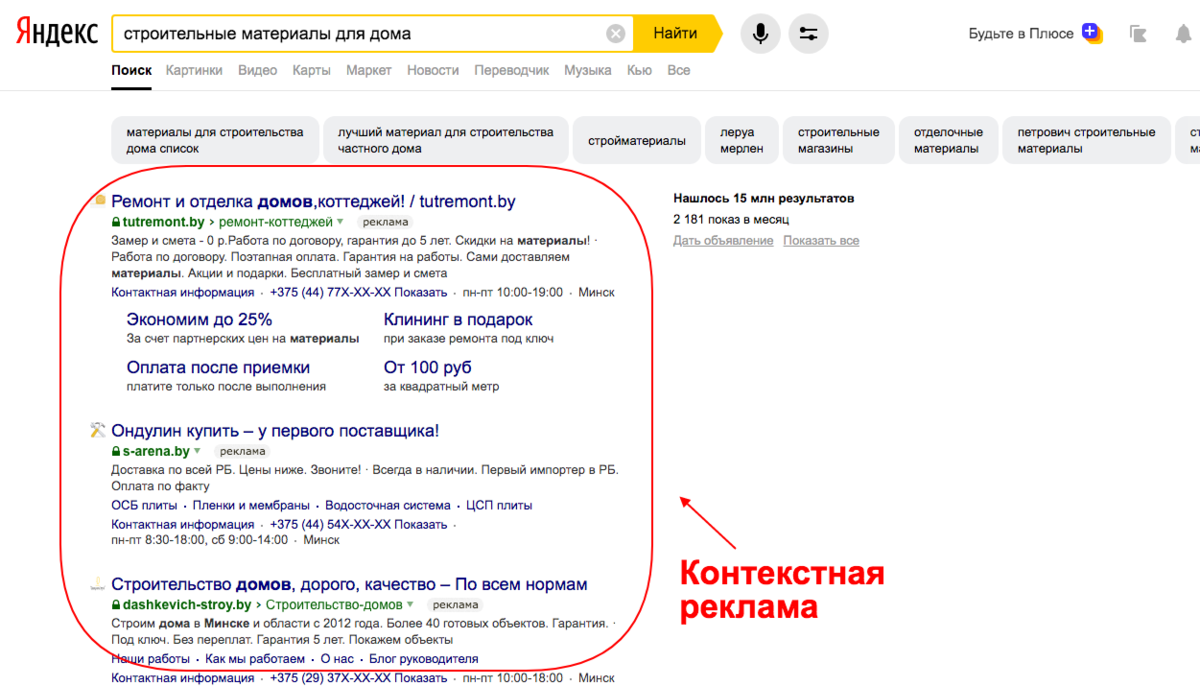Open Контактная информация under the tutremont.by ad
The image size is (1200, 686).
(183, 292)
